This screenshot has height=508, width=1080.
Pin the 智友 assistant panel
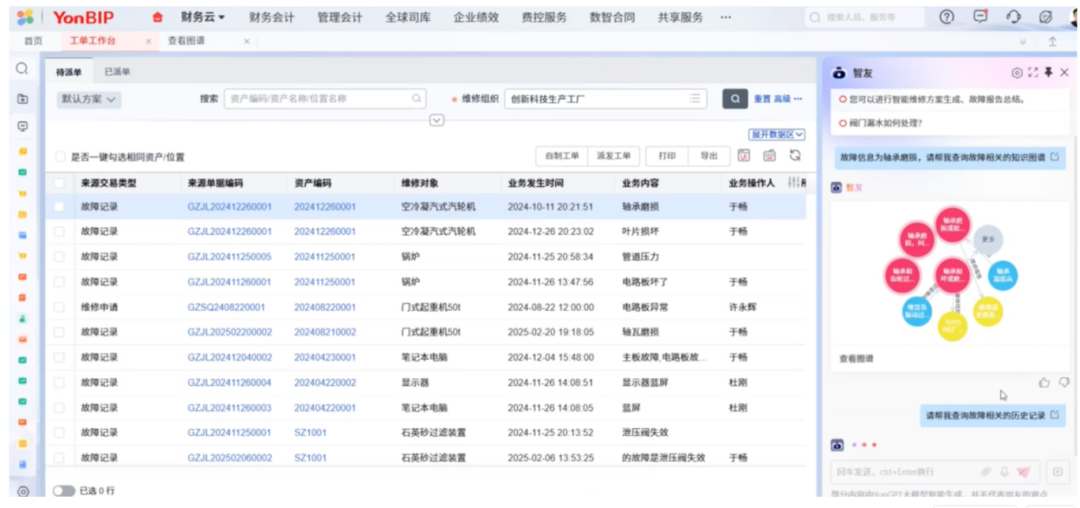click(x=1048, y=73)
